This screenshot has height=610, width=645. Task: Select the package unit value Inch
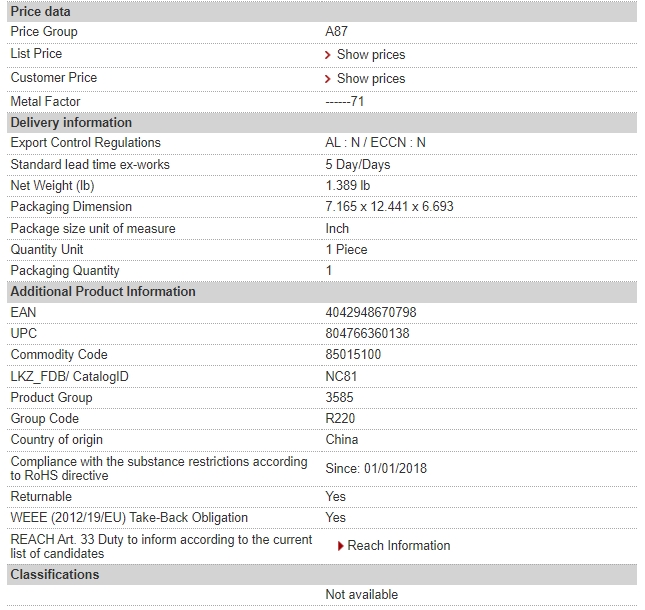click(x=337, y=228)
